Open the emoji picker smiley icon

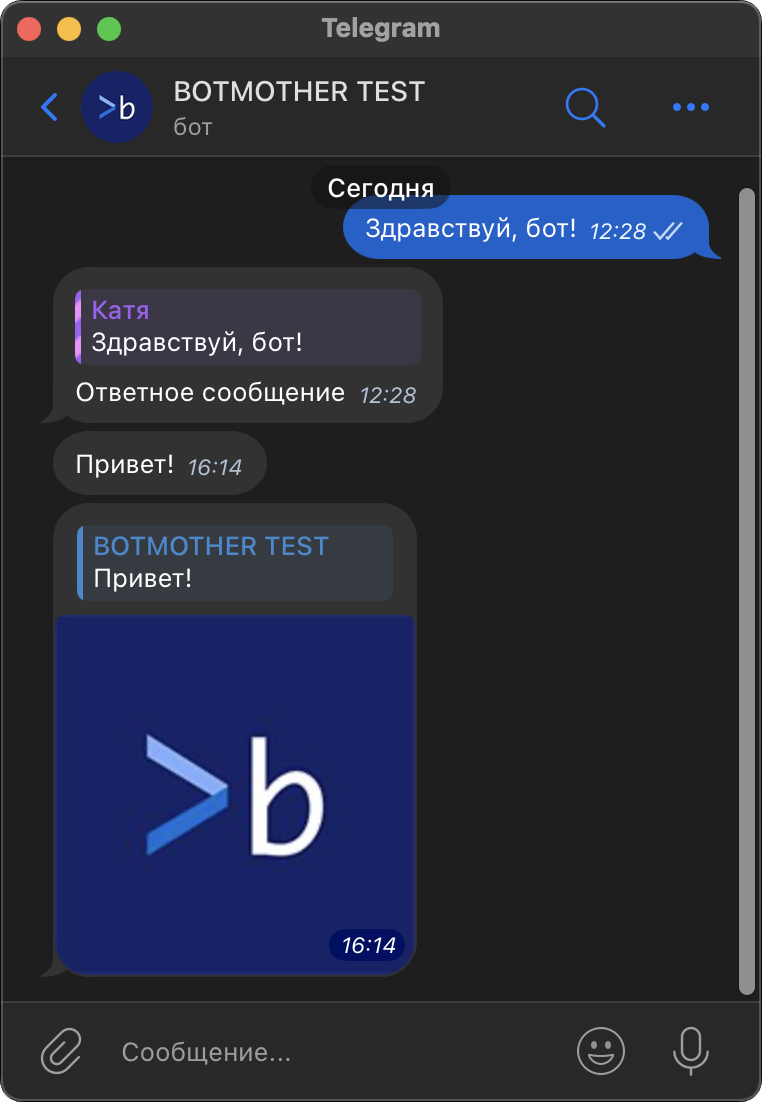click(x=601, y=1051)
